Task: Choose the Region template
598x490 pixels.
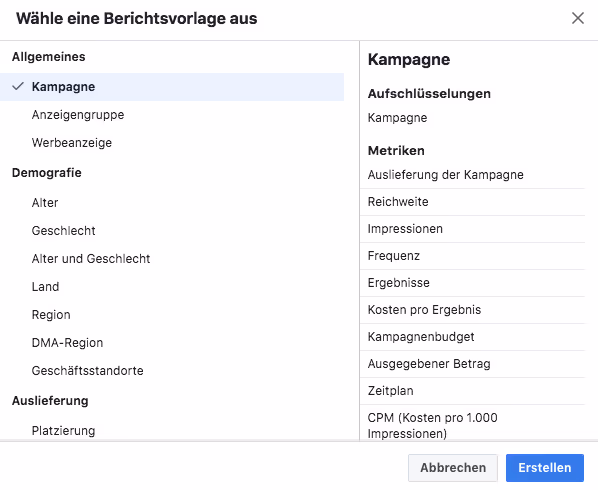Action: tap(172, 315)
